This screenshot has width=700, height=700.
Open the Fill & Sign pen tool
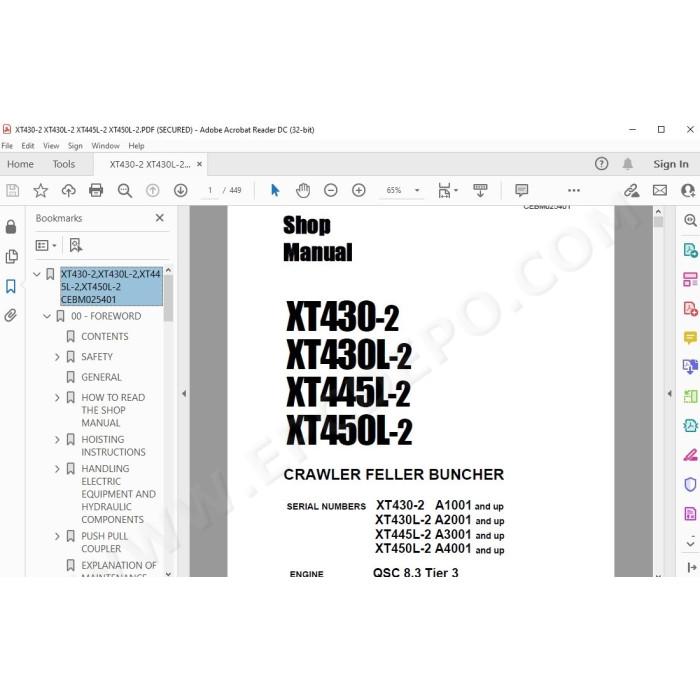(x=690, y=455)
